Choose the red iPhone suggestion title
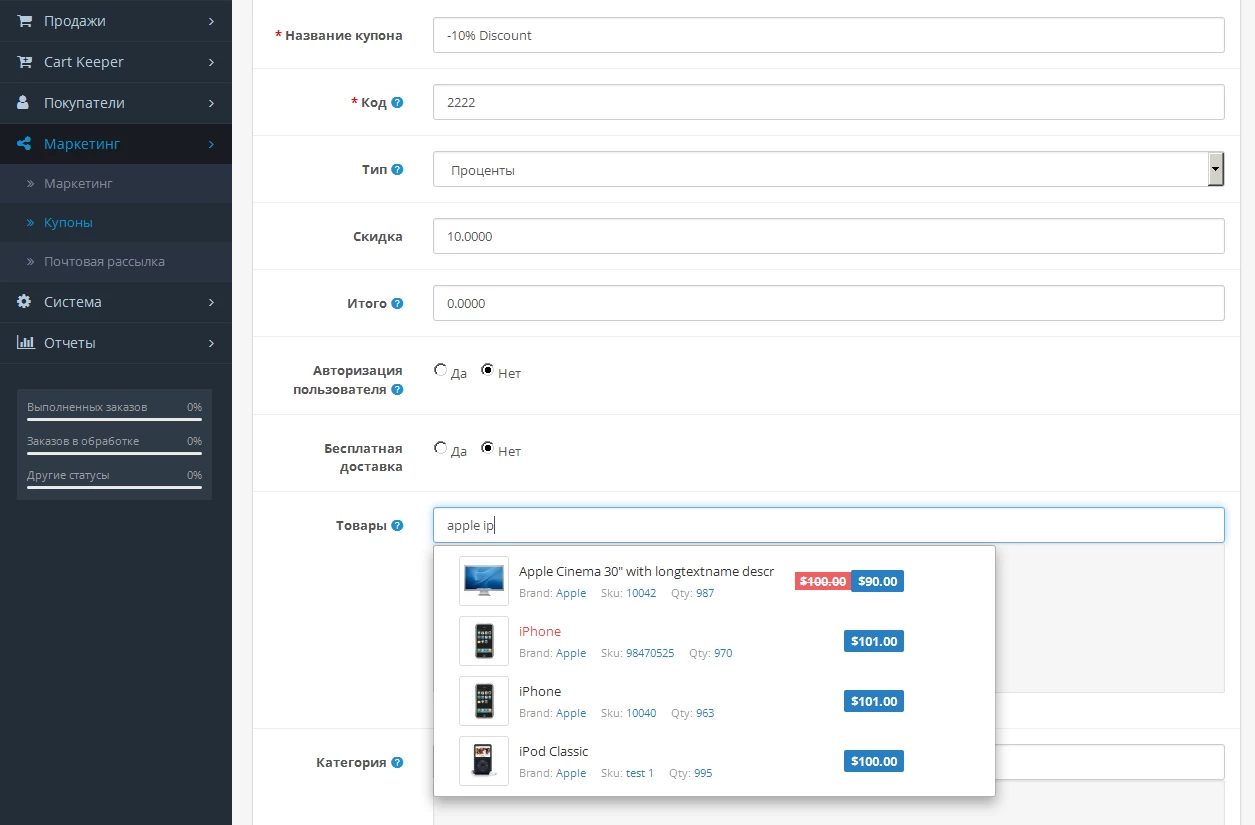This screenshot has height=825, width=1255. point(540,631)
